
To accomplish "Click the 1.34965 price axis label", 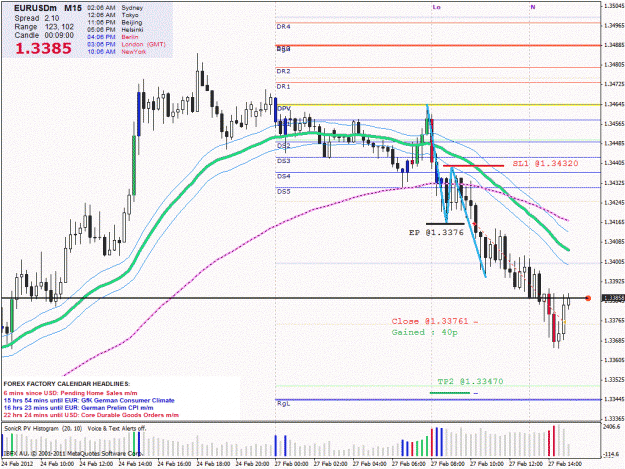I will (614, 26).
